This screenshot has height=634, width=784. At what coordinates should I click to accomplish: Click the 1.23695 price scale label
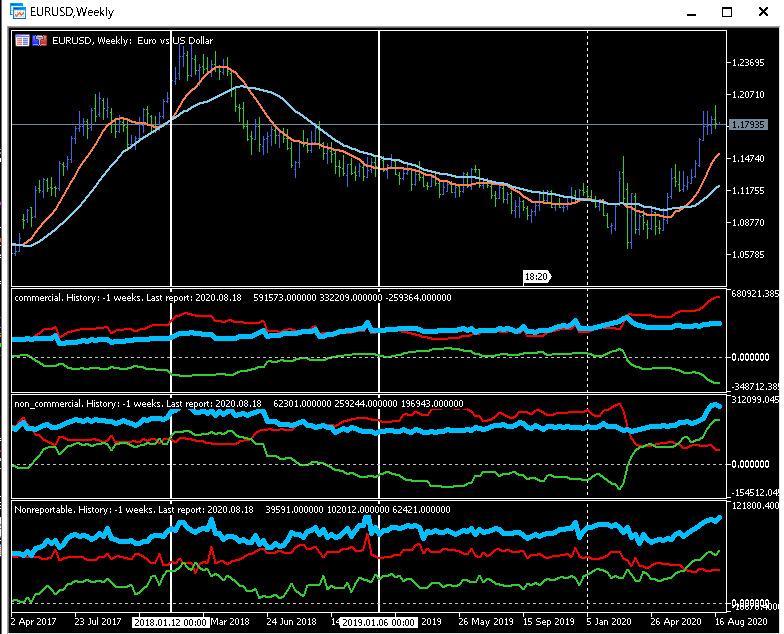tap(749, 63)
